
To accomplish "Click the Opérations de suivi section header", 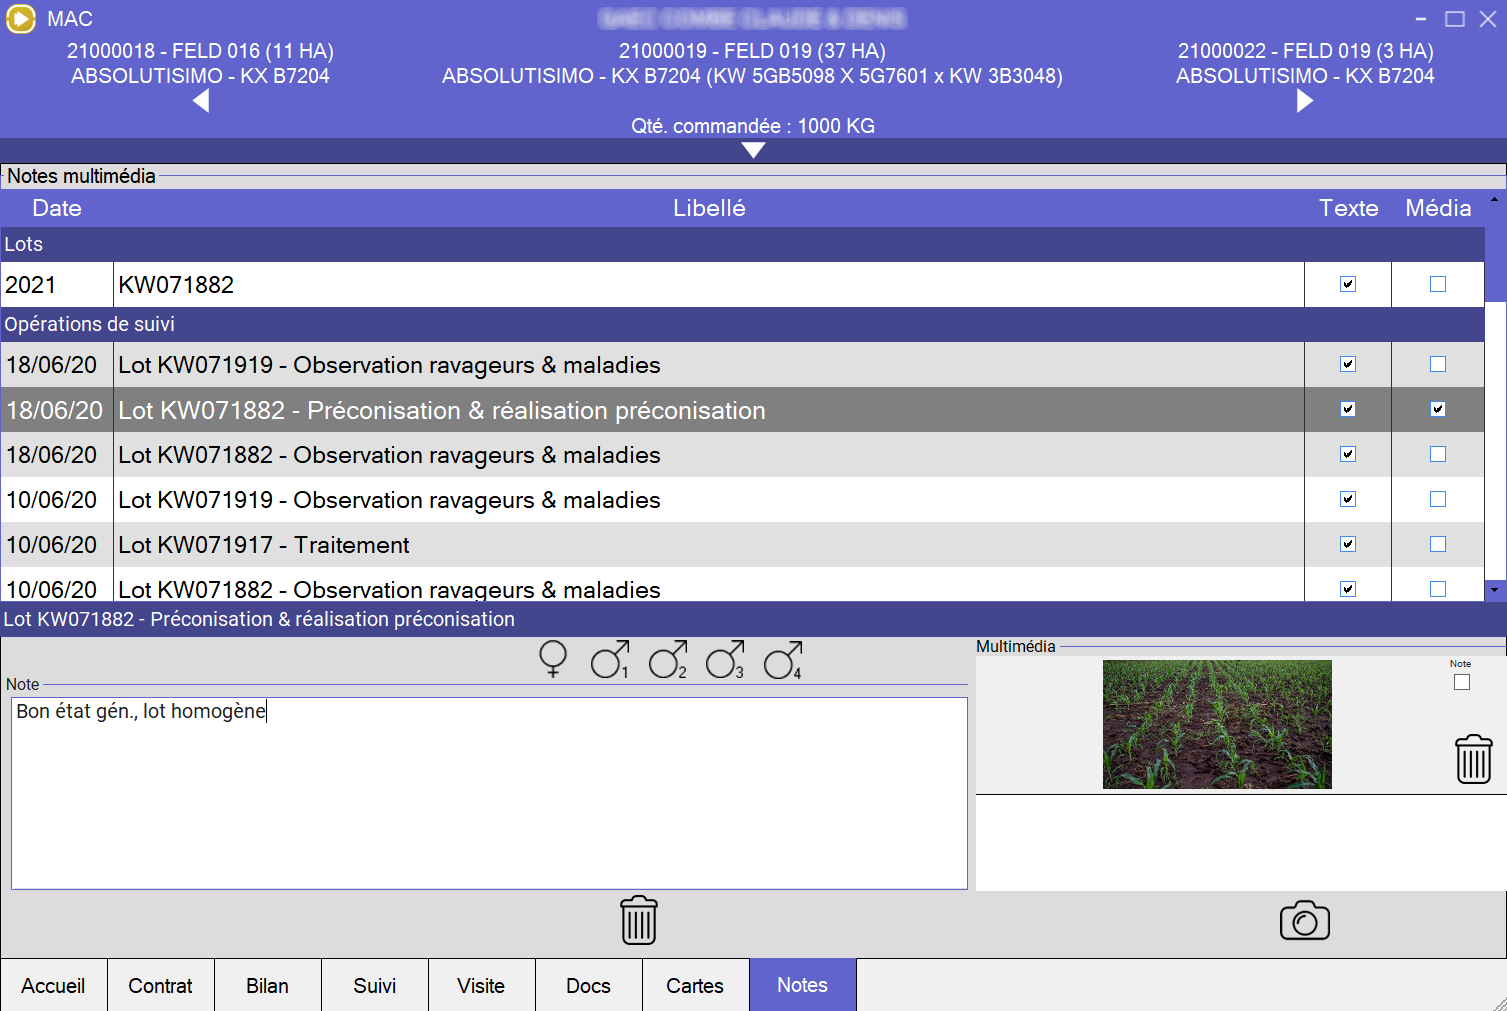I will tap(742, 324).
